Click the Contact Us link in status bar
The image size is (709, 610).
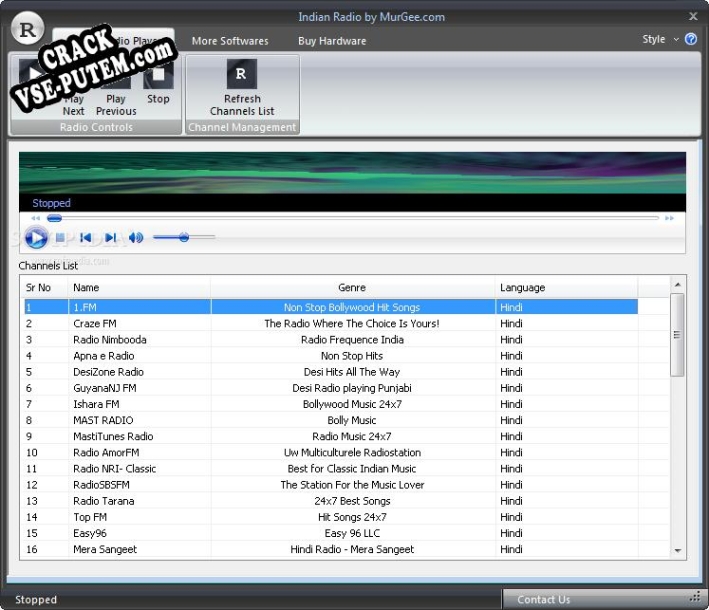[x=543, y=600]
